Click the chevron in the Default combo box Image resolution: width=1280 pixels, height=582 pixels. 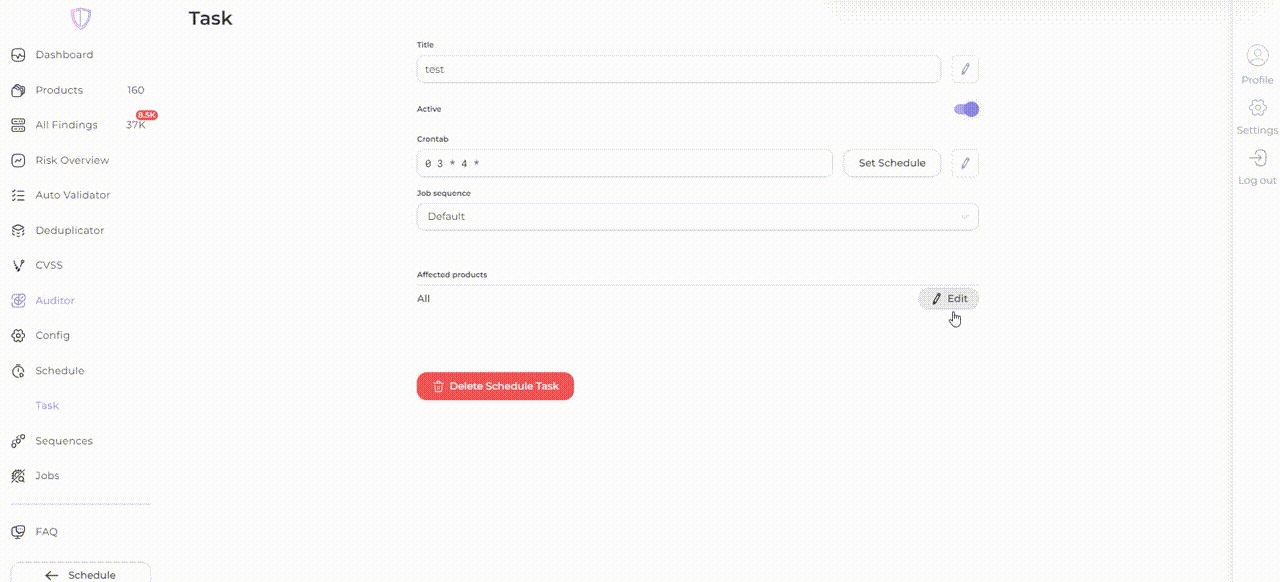click(964, 216)
